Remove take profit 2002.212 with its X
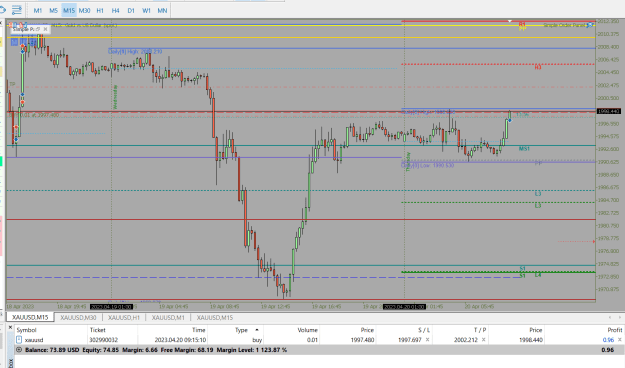The image size is (625, 368). 483,340
